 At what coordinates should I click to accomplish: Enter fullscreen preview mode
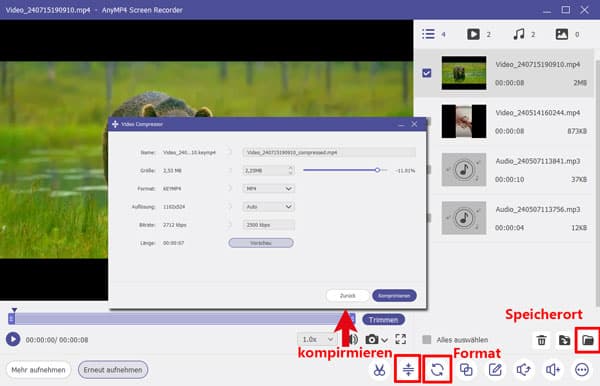(401, 339)
